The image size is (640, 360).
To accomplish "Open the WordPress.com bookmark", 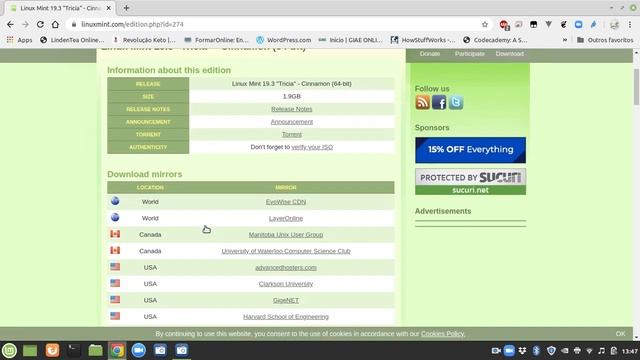I will (284, 40).
